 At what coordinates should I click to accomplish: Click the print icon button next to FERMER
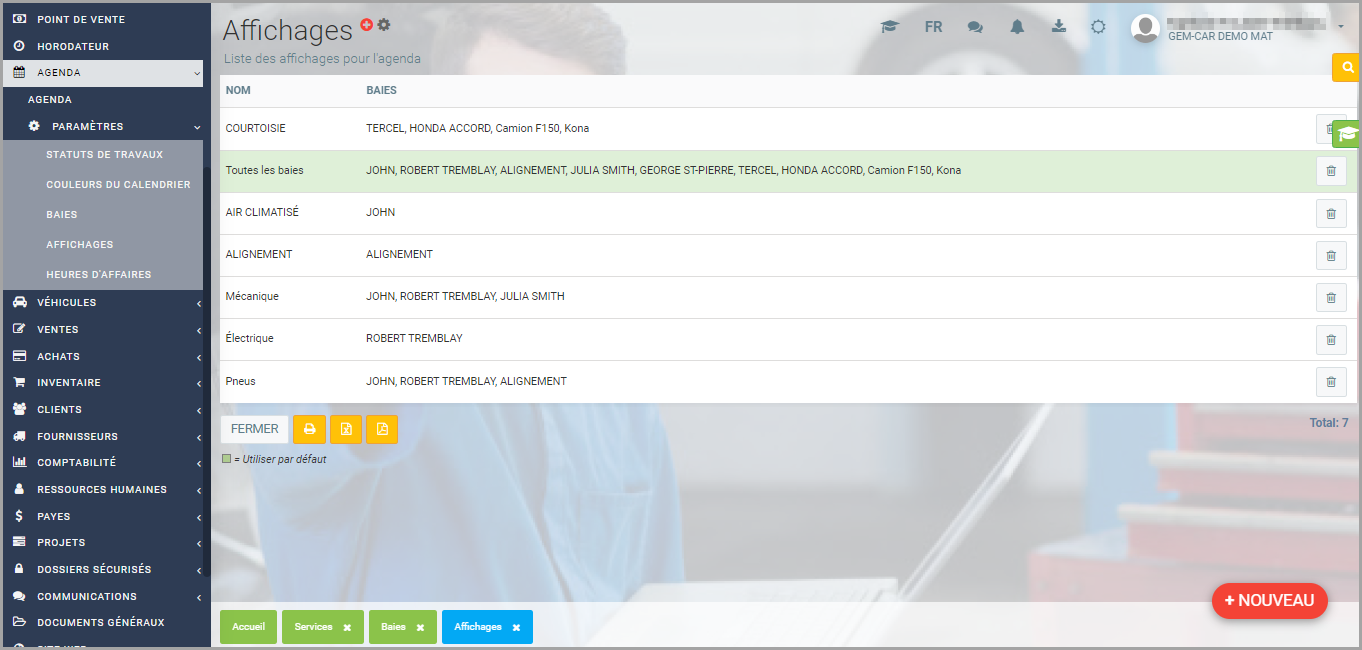click(310, 429)
